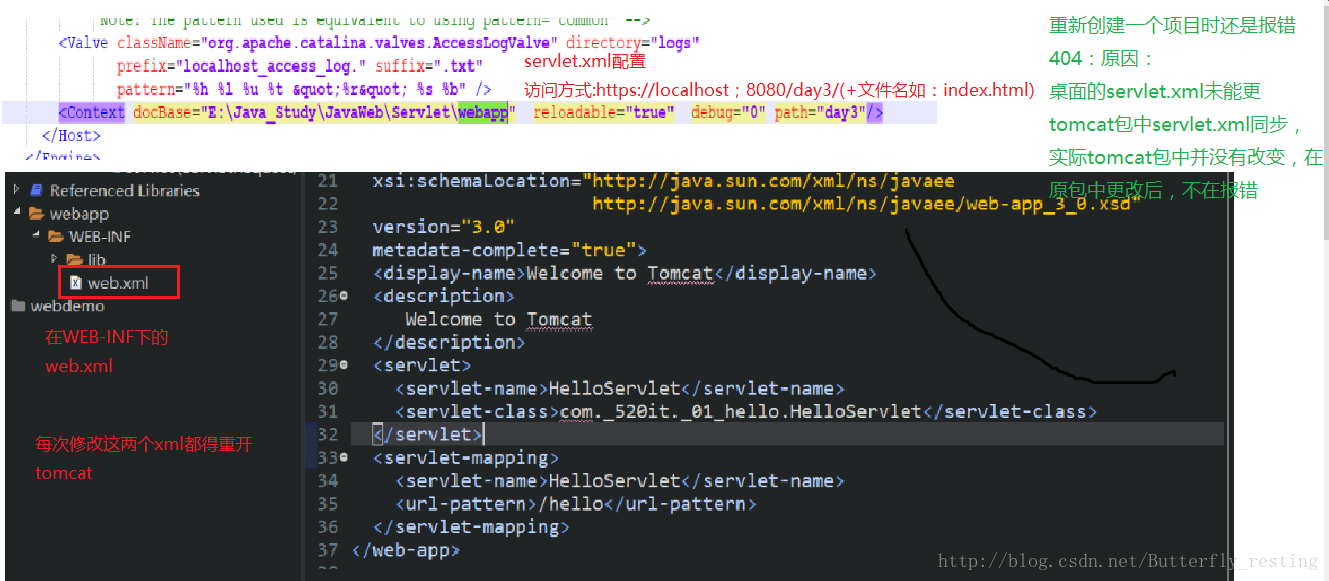Click the closing </servlet-mapping> tag
Image resolution: width=1329 pixels, height=581 pixels.
coord(471,527)
